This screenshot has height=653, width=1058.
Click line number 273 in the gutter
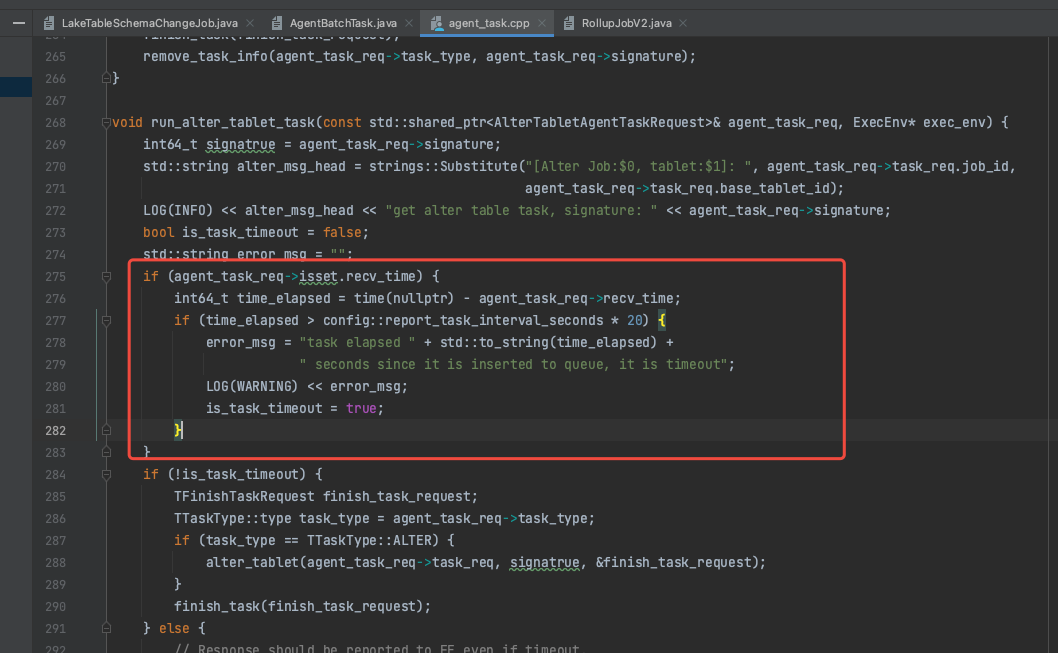[x=55, y=233]
